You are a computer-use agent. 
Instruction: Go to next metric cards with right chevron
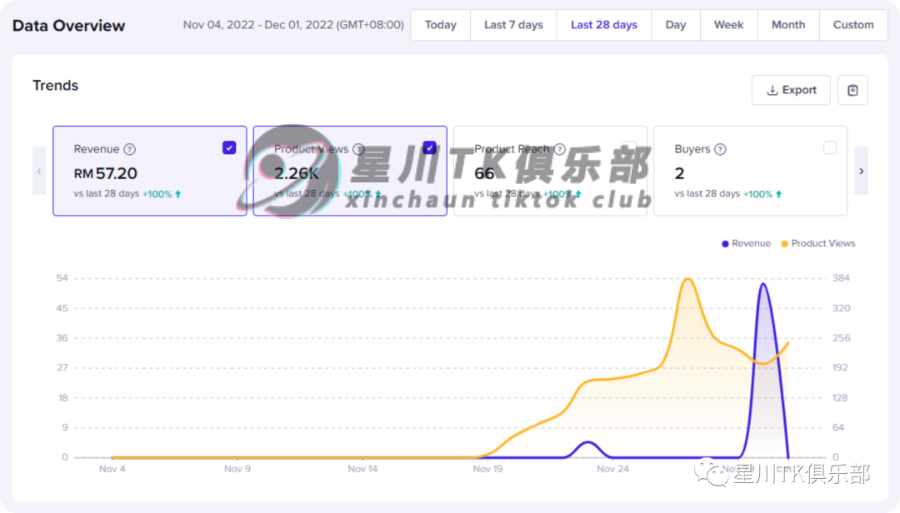(861, 171)
